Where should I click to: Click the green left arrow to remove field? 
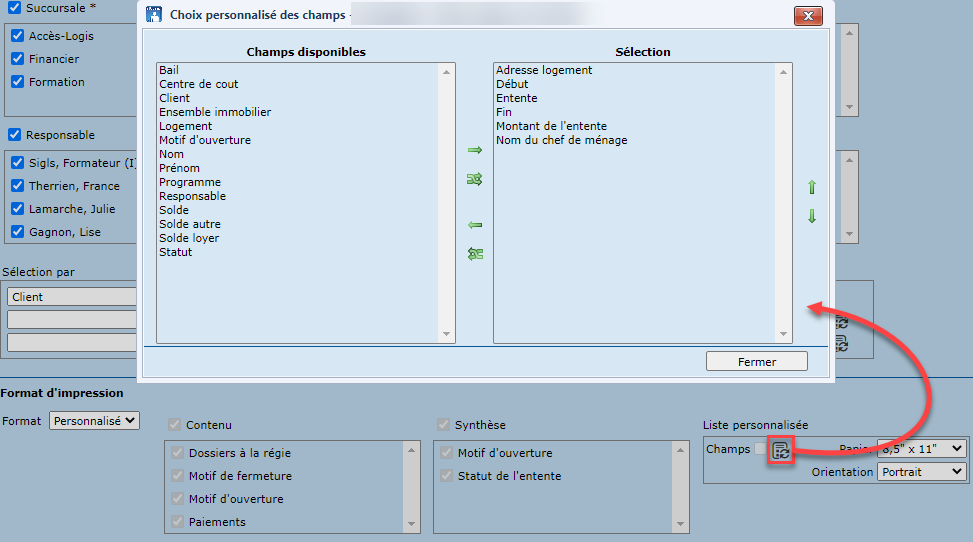pos(475,225)
